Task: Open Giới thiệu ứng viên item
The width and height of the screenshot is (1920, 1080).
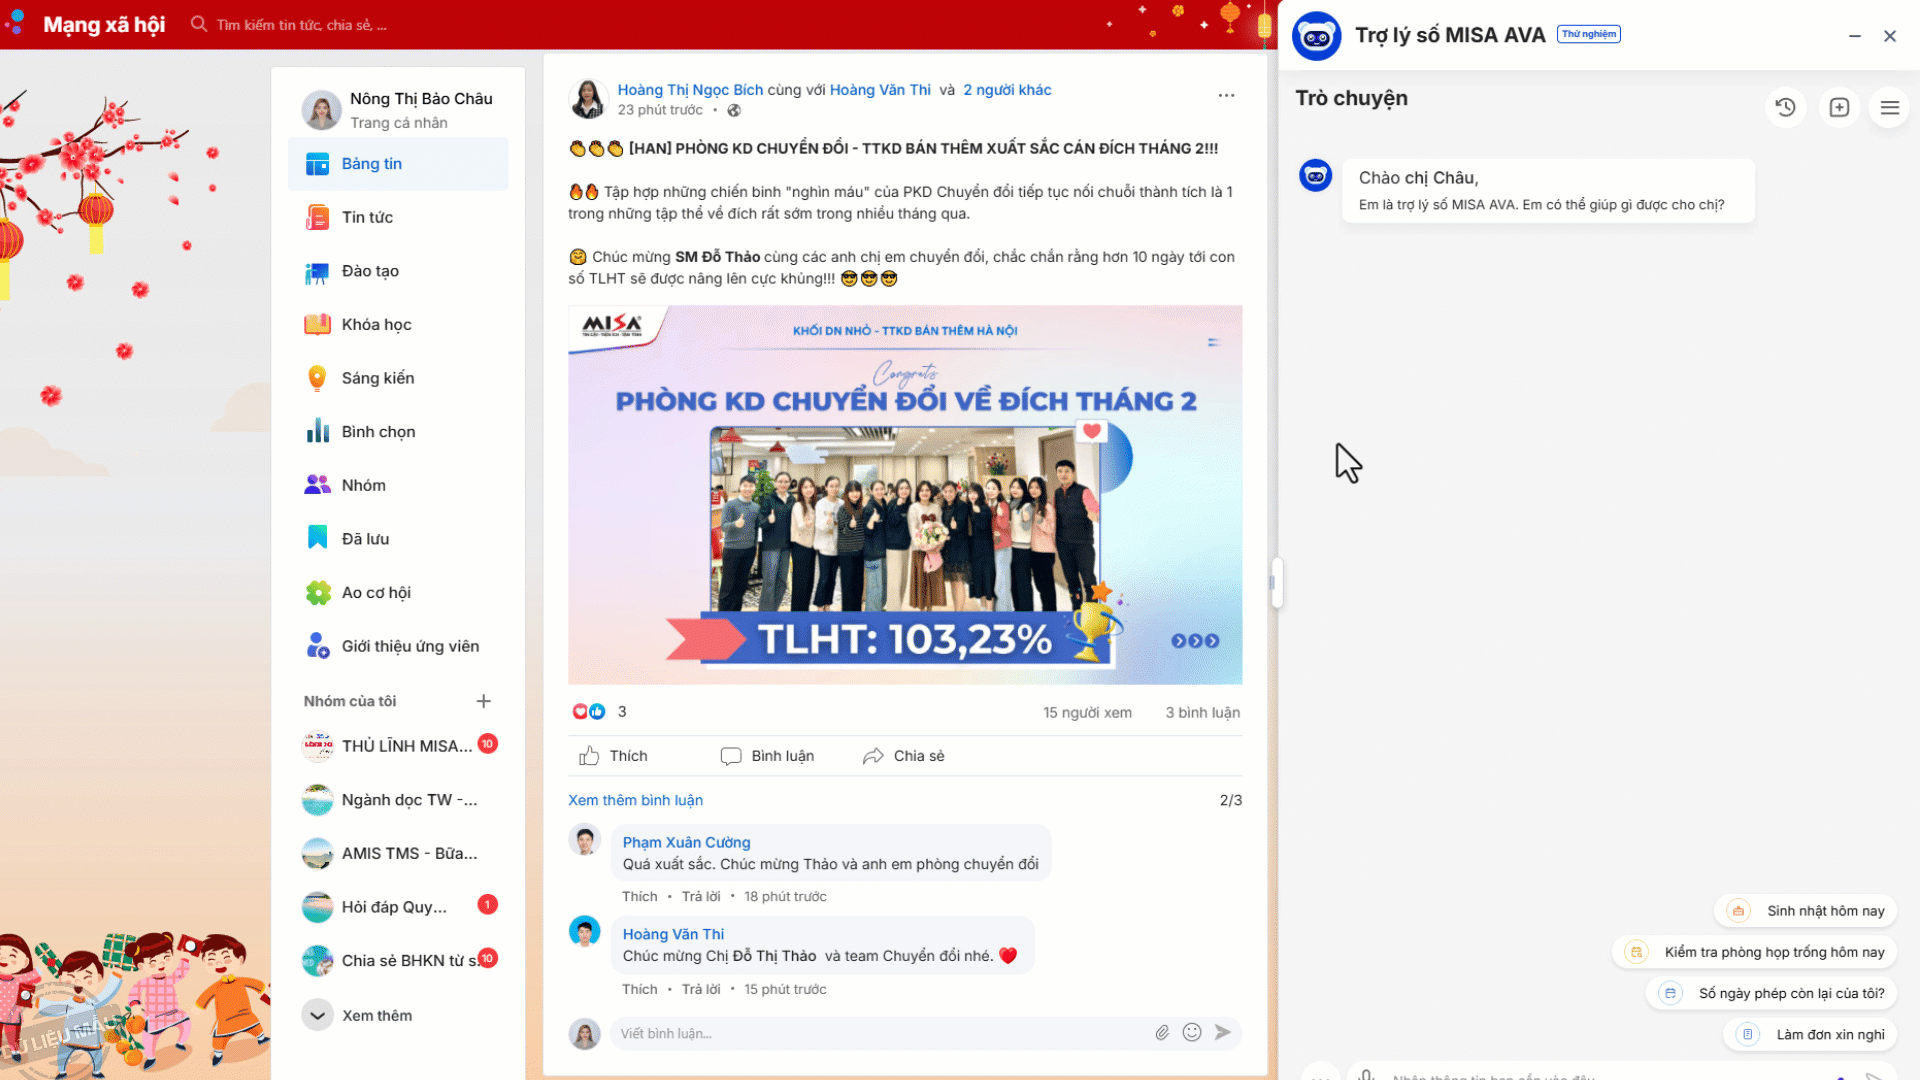Action: pyautogui.click(x=398, y=646)
